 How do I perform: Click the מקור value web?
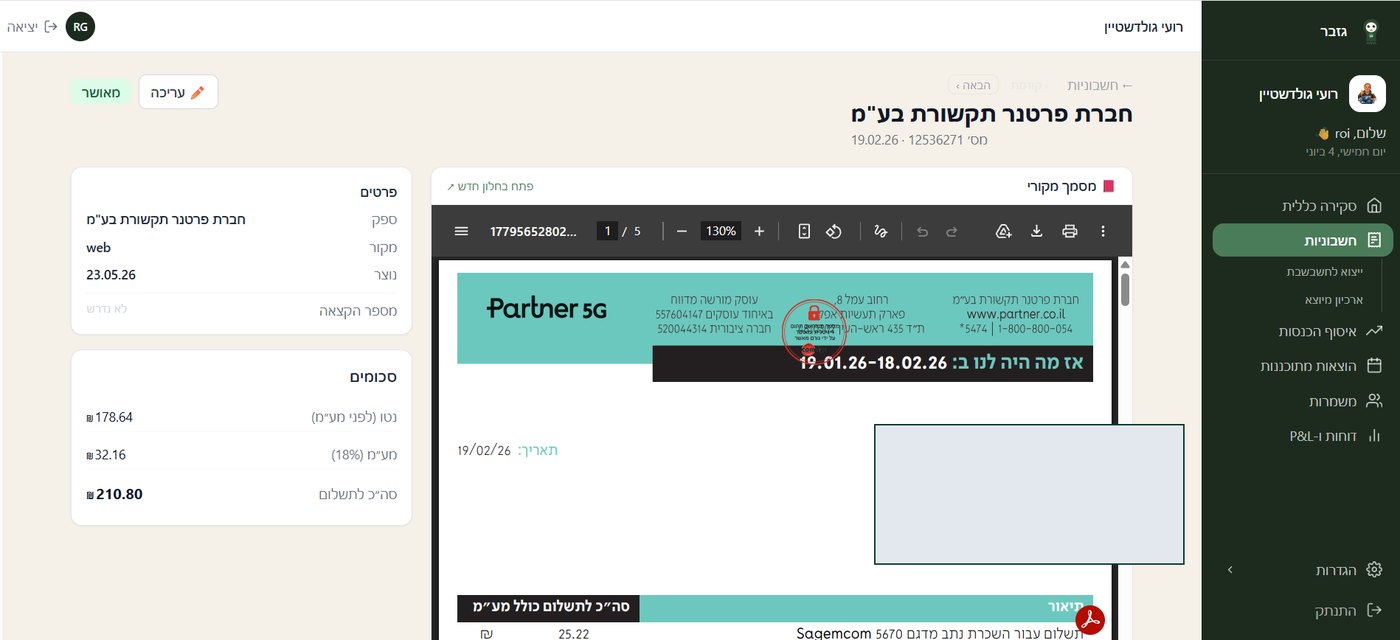click(98, 247)
